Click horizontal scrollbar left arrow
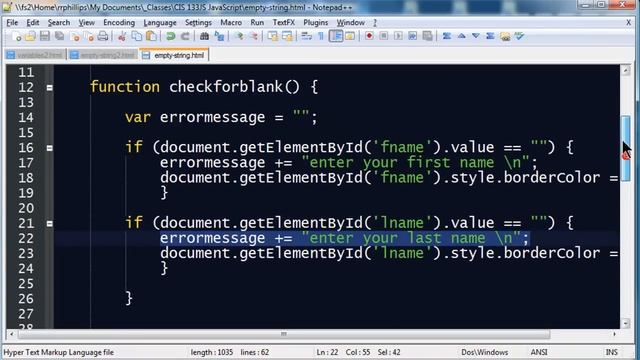This screenshot has height=360, width=640. (x=11, y=334)
